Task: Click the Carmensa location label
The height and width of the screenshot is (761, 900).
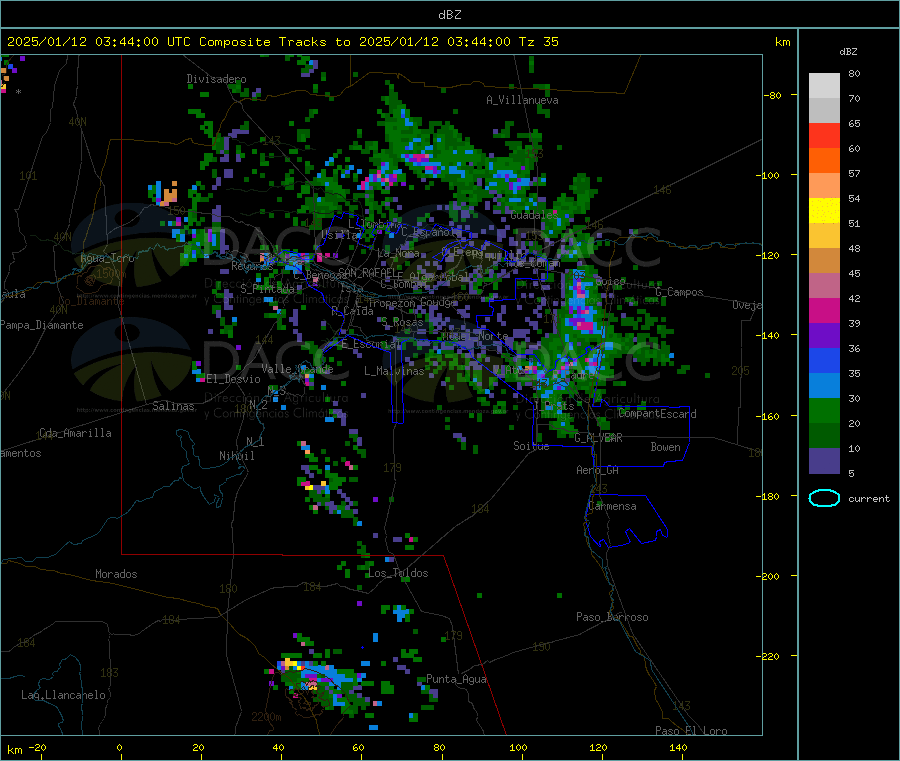Action: (x=612, y=506)
